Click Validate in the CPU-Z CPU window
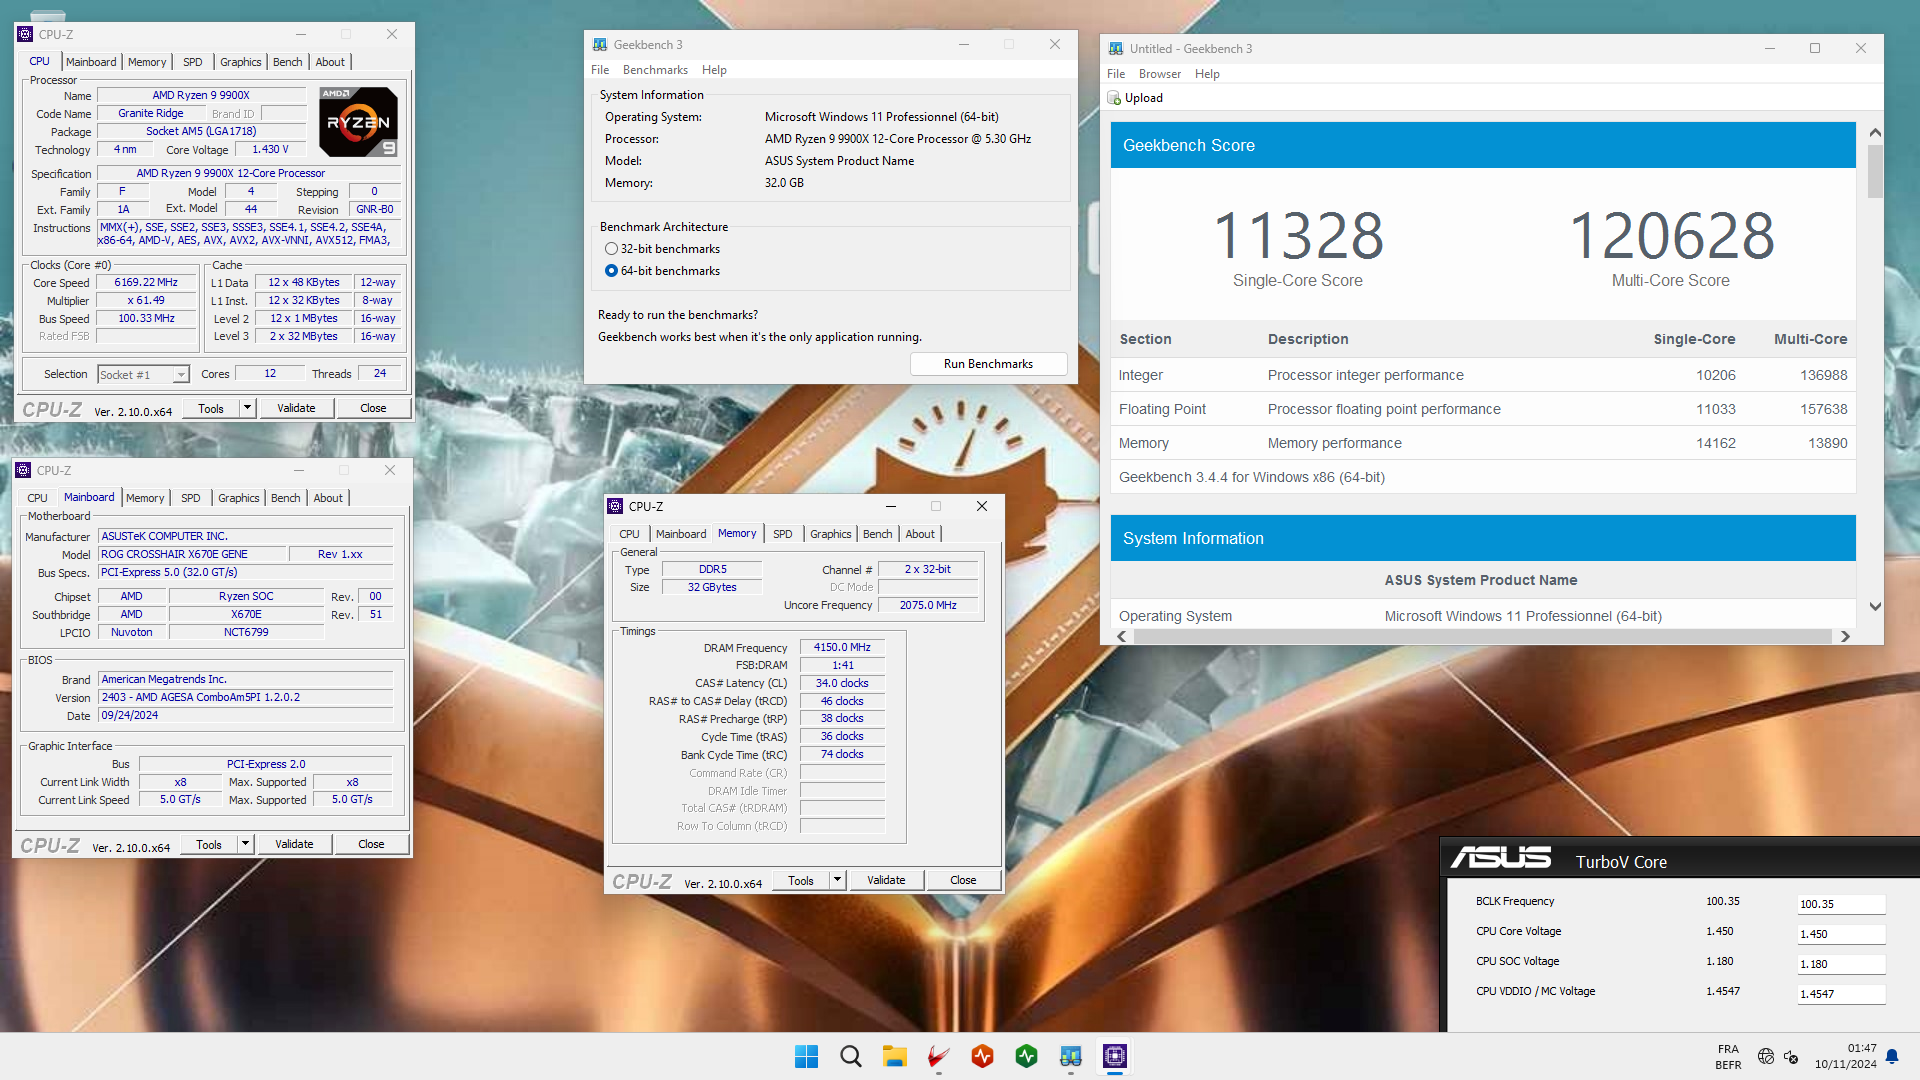 pyautogui.click(x=296, y=408)
